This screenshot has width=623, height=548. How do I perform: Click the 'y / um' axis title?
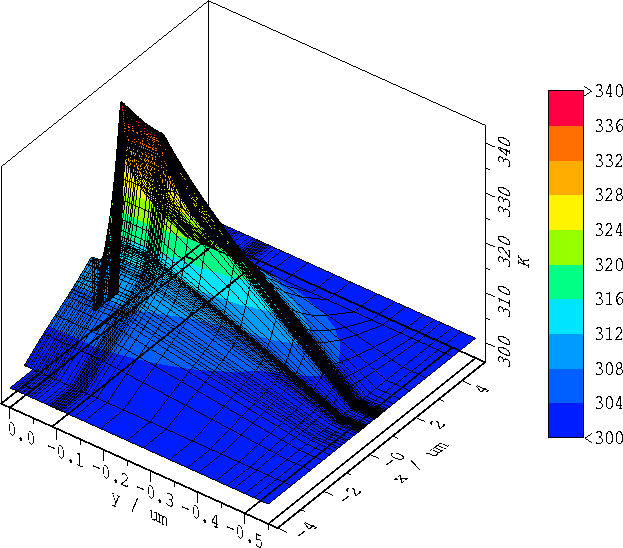pyautogui.click(x=139, y=509)
